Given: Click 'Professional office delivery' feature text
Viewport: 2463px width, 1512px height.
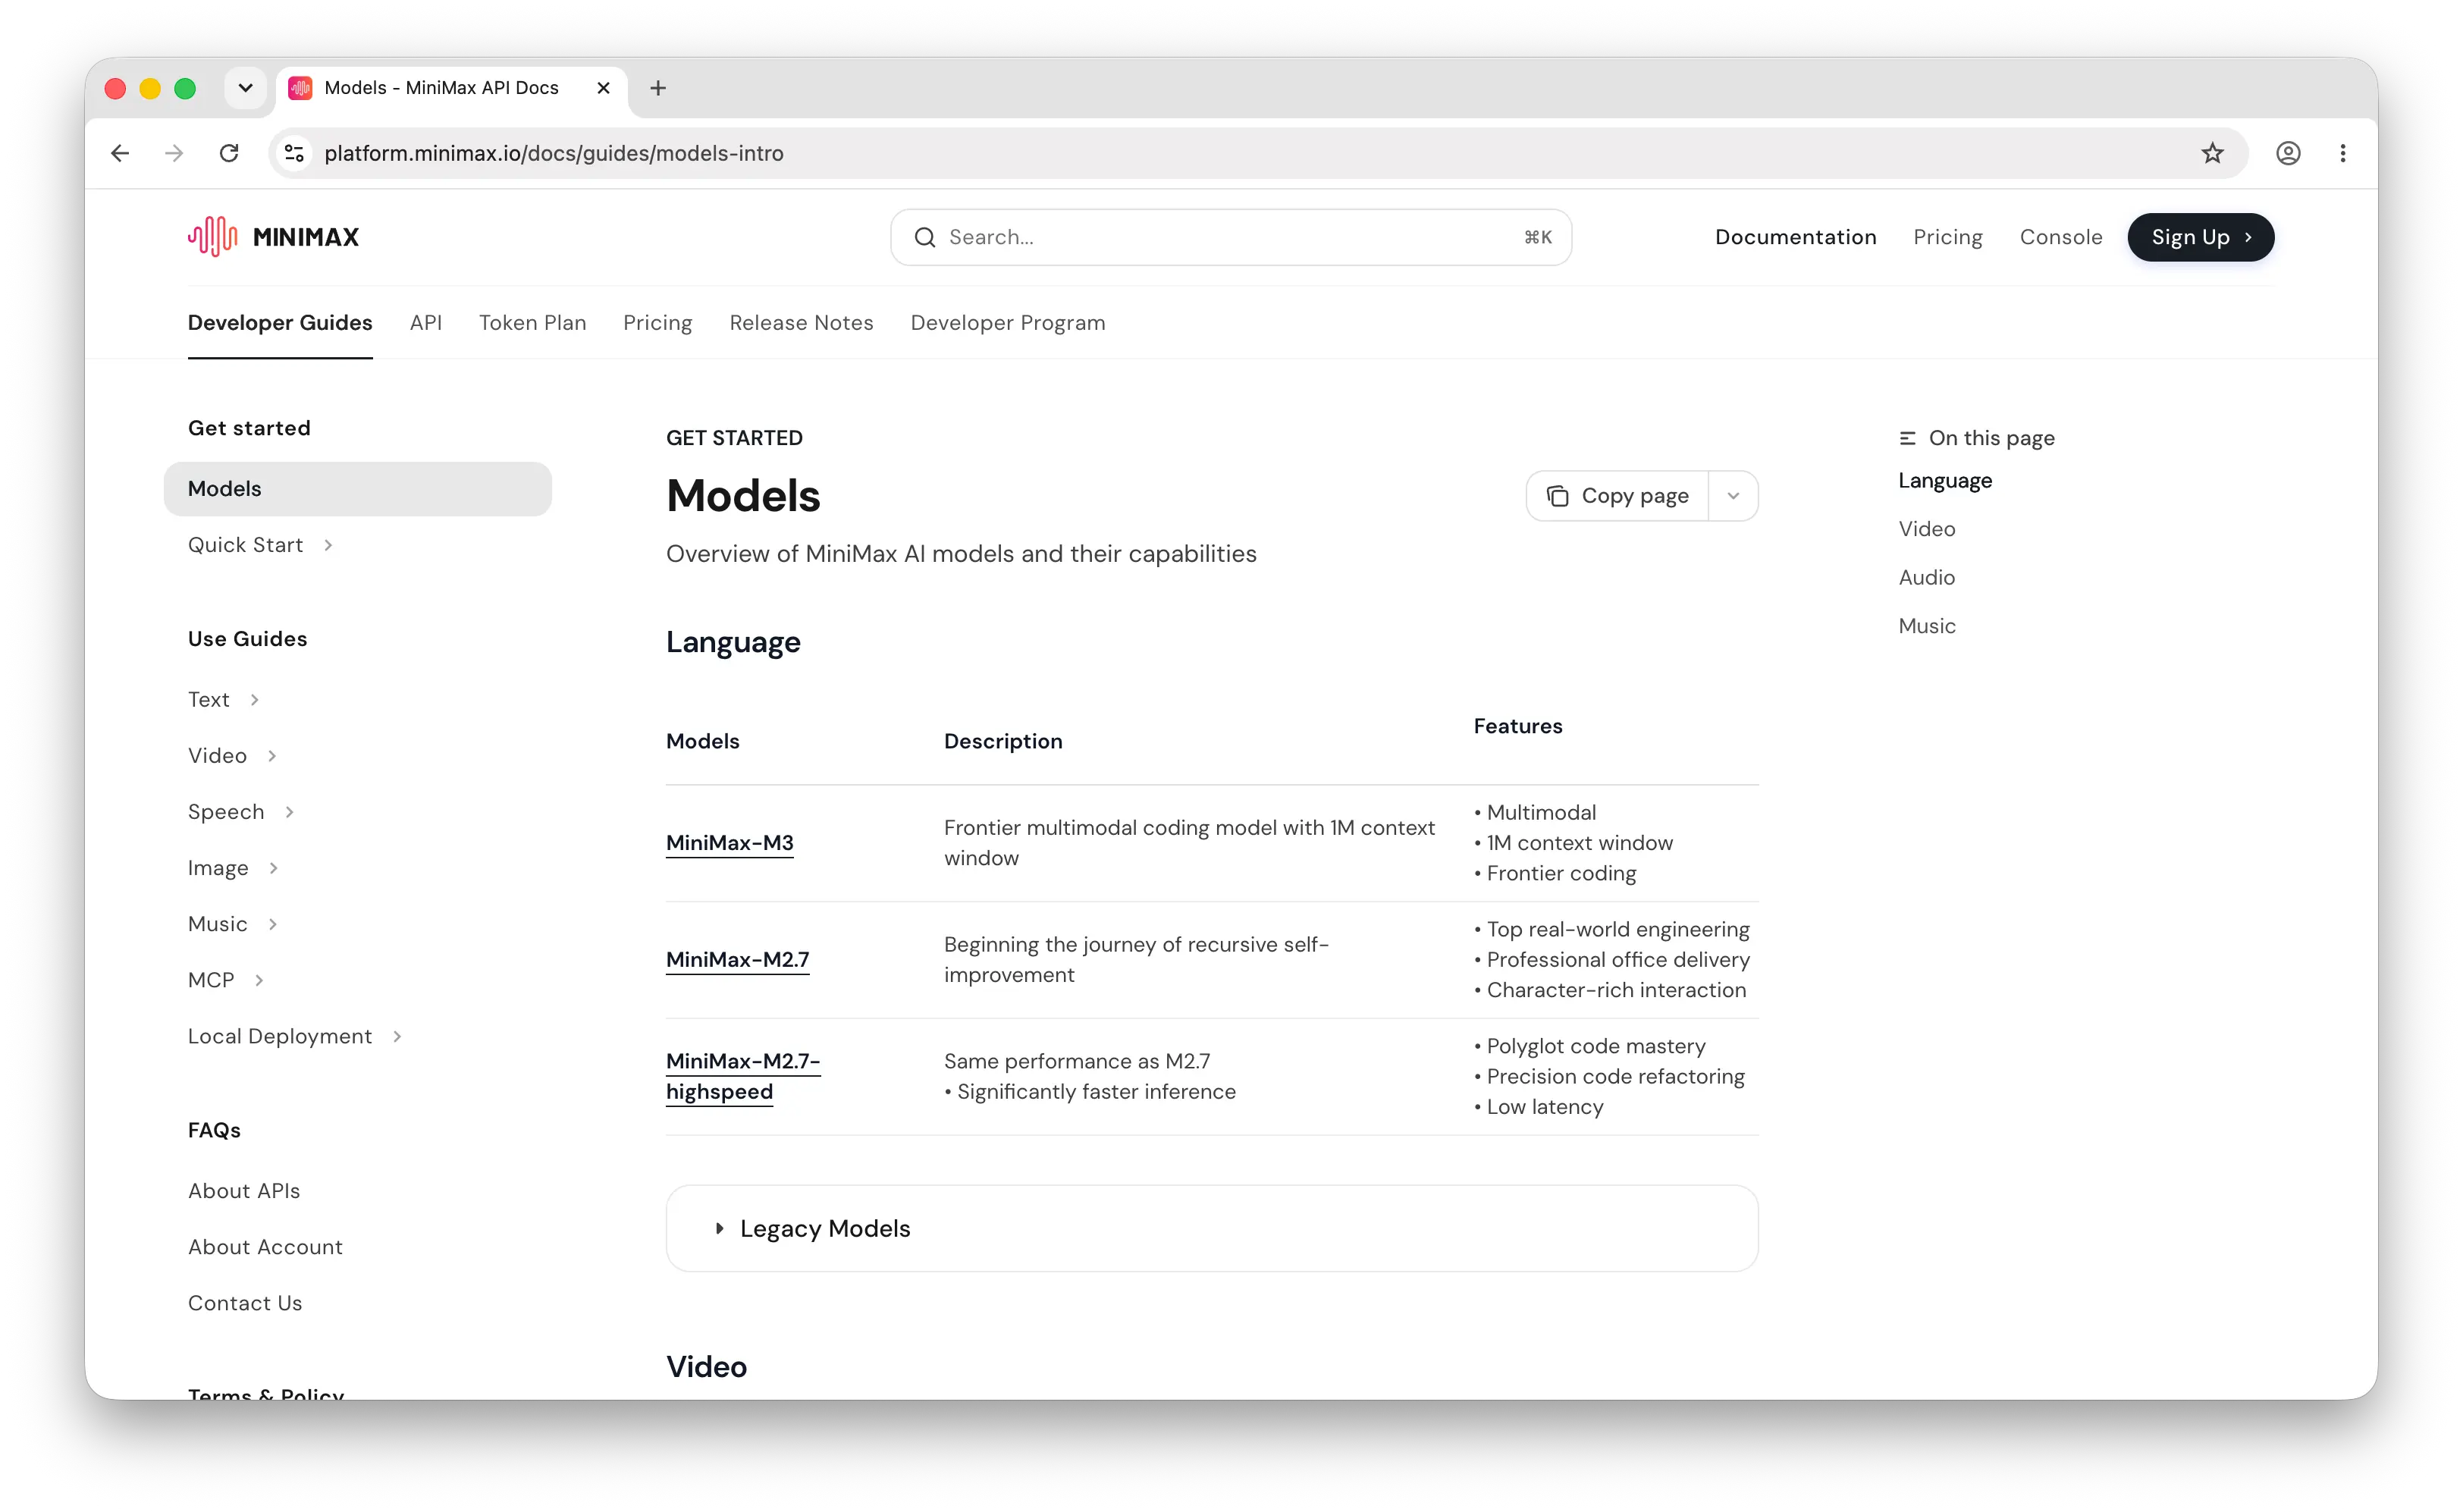Looking at the screenshot, I should (x=1618, y=960).
